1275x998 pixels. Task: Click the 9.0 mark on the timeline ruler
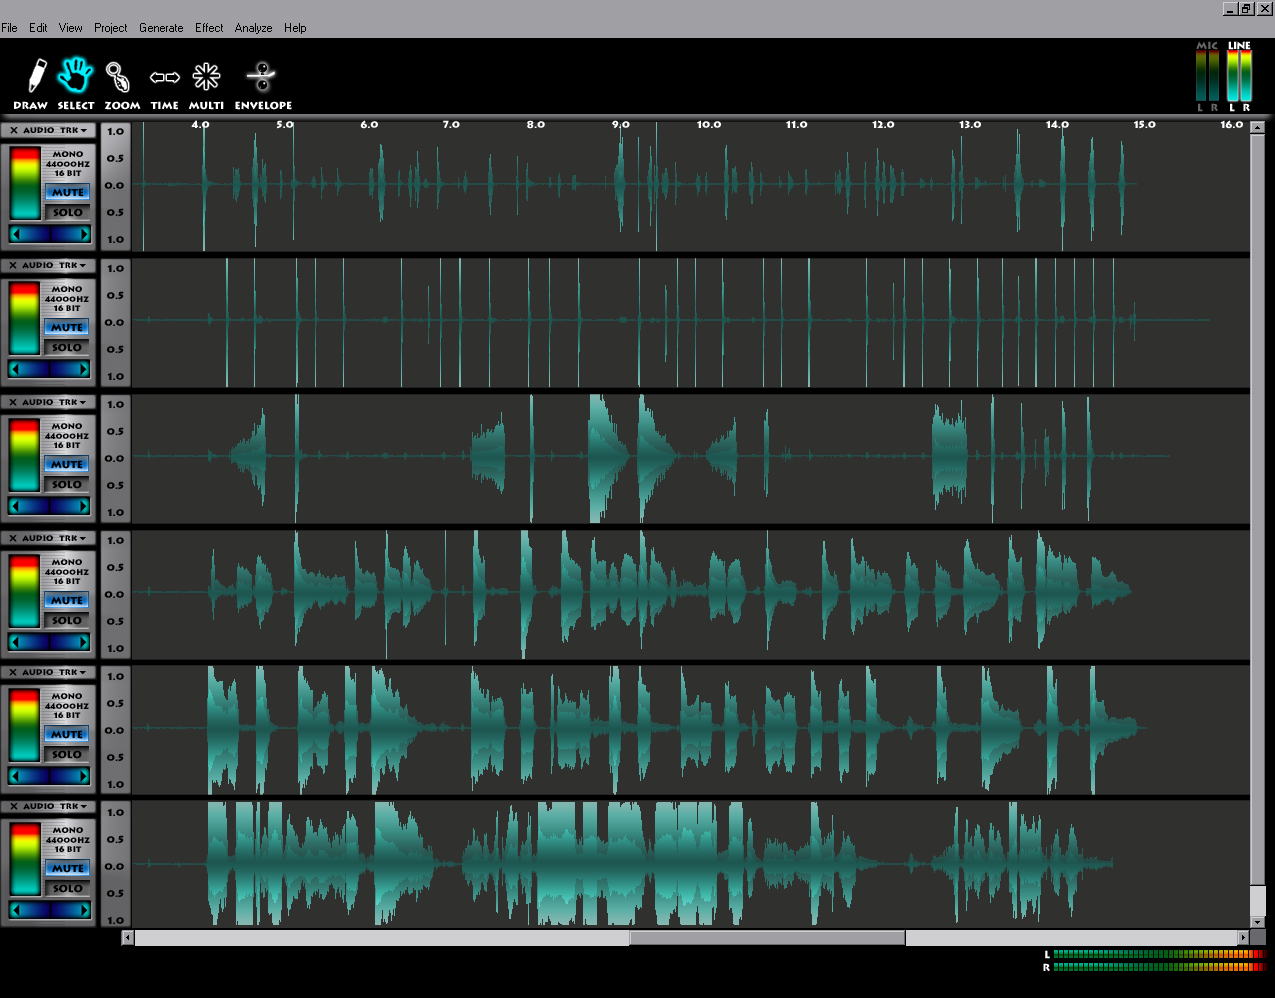[x=621, y=125]
